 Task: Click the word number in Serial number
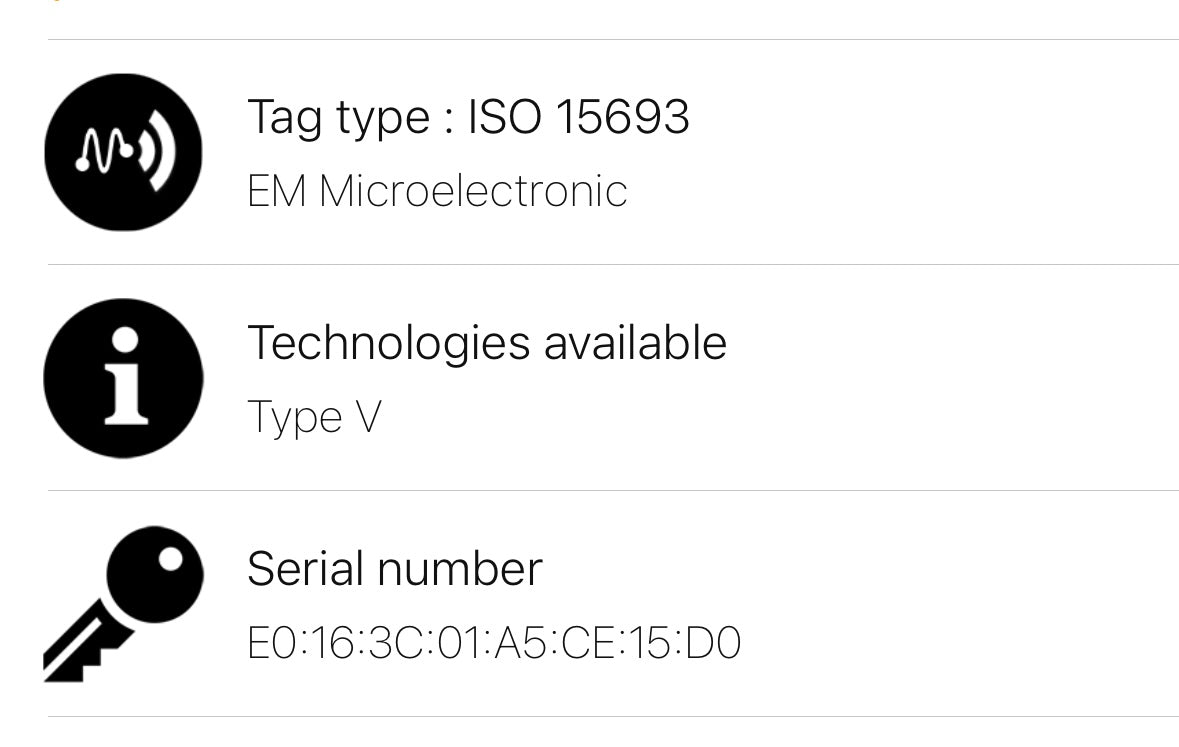[x=460, y=569]
